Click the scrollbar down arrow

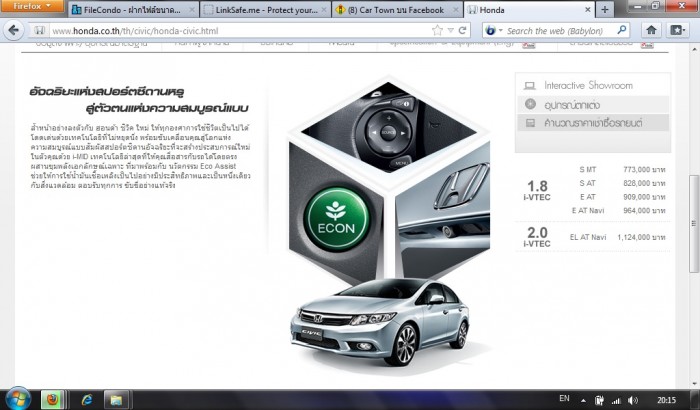(694, 383)
